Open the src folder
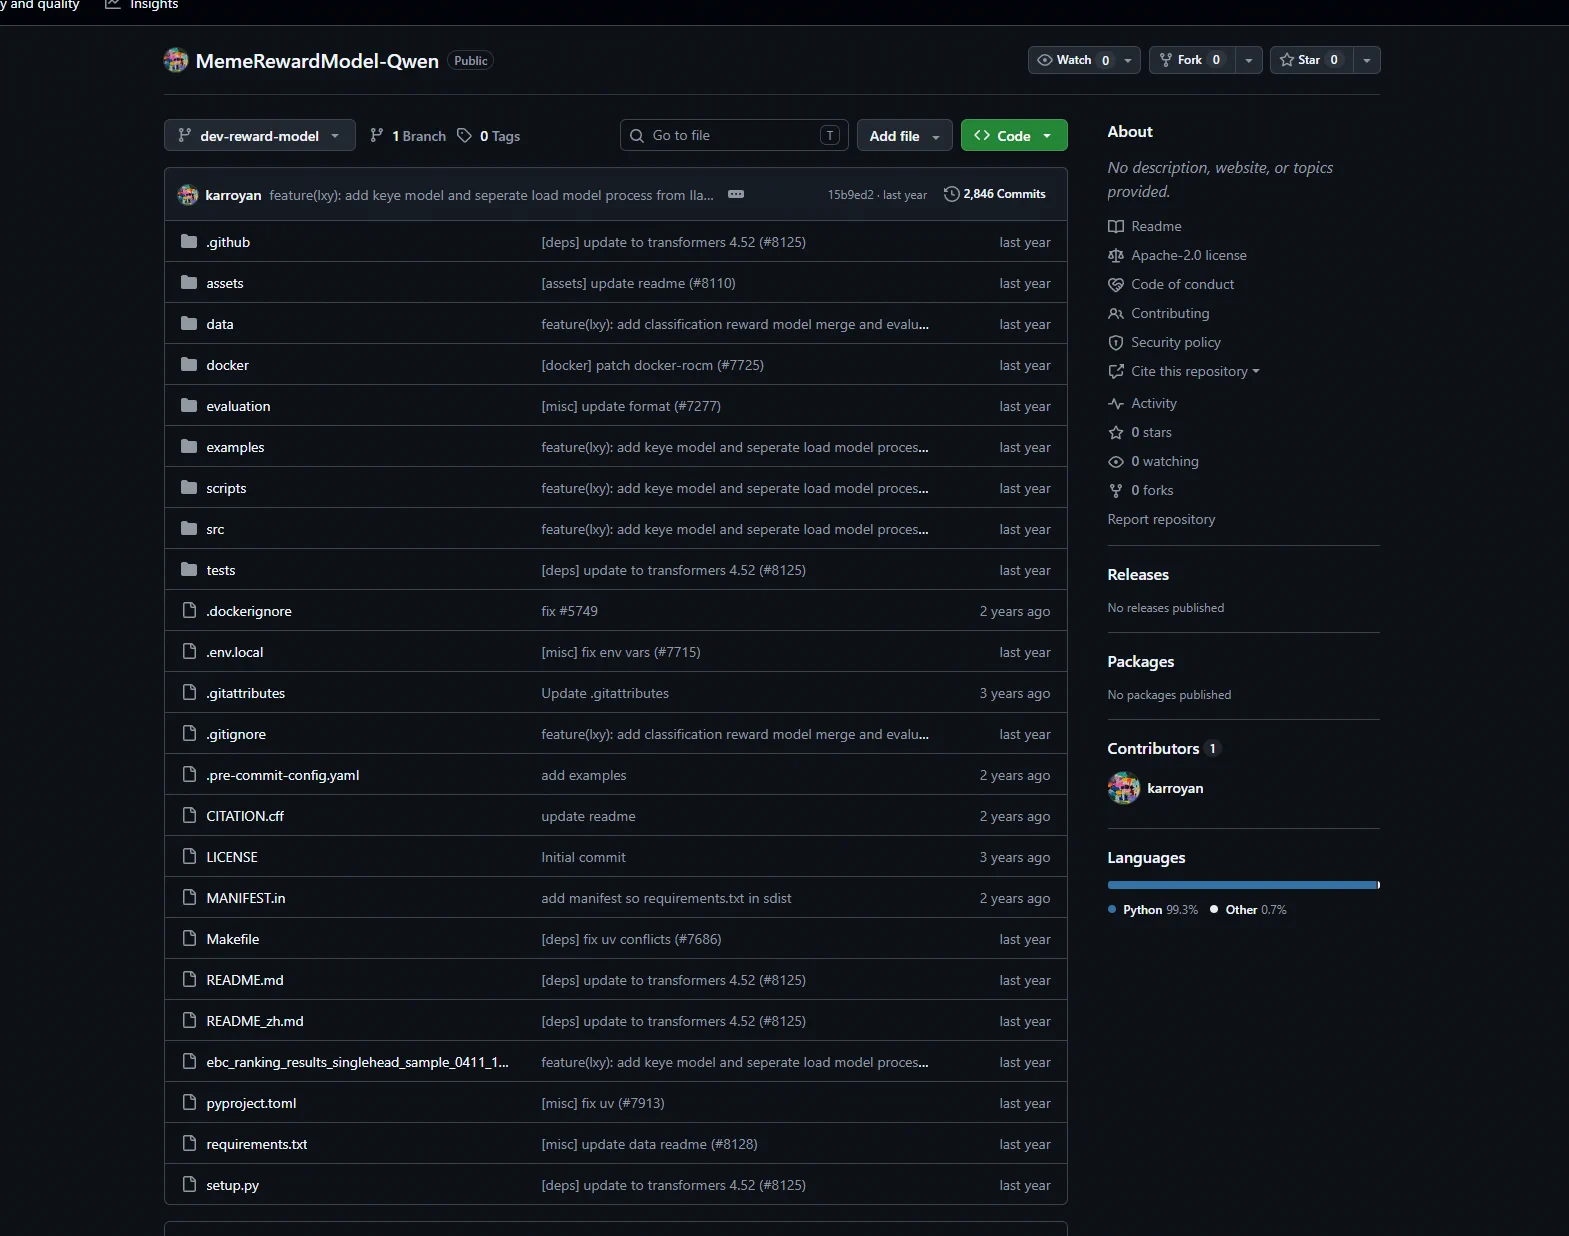 [215, 529]
